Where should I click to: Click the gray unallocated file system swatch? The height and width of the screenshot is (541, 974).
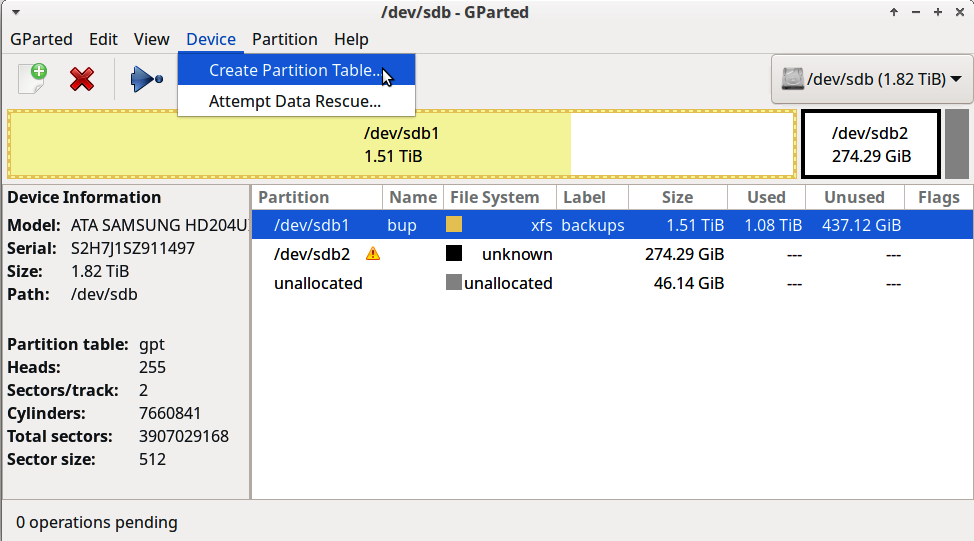454,283
